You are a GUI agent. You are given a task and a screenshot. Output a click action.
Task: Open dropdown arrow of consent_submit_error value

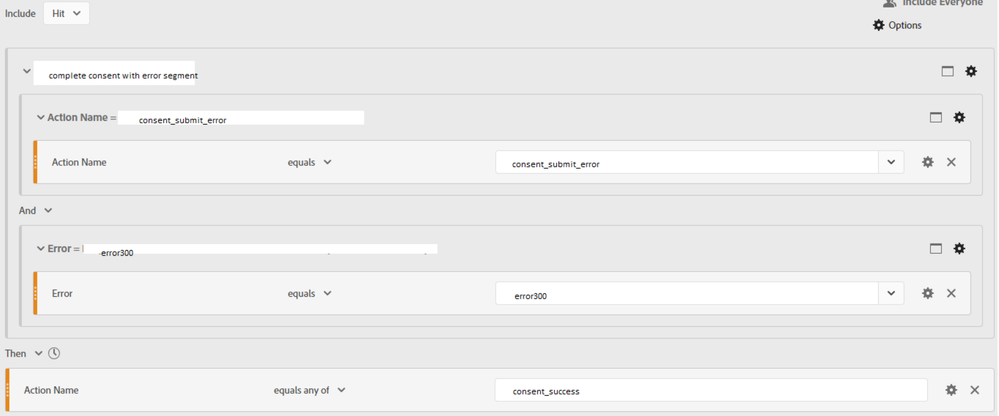891,162
